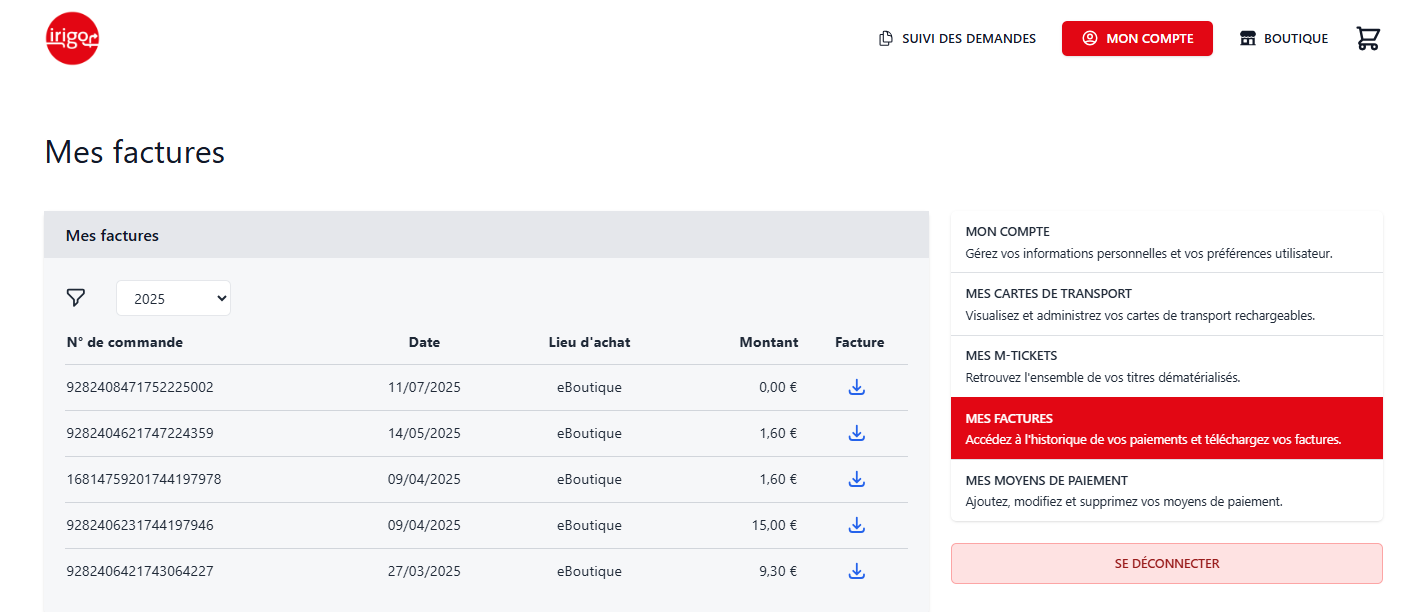Image resolution: width=1408 pixels, height=612 pixels.
Task: Select Mon Compte in side menu
Action: click(1166, 242)
